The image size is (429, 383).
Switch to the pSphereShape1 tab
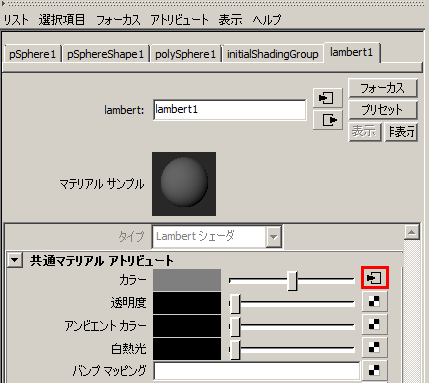(105, 54)
